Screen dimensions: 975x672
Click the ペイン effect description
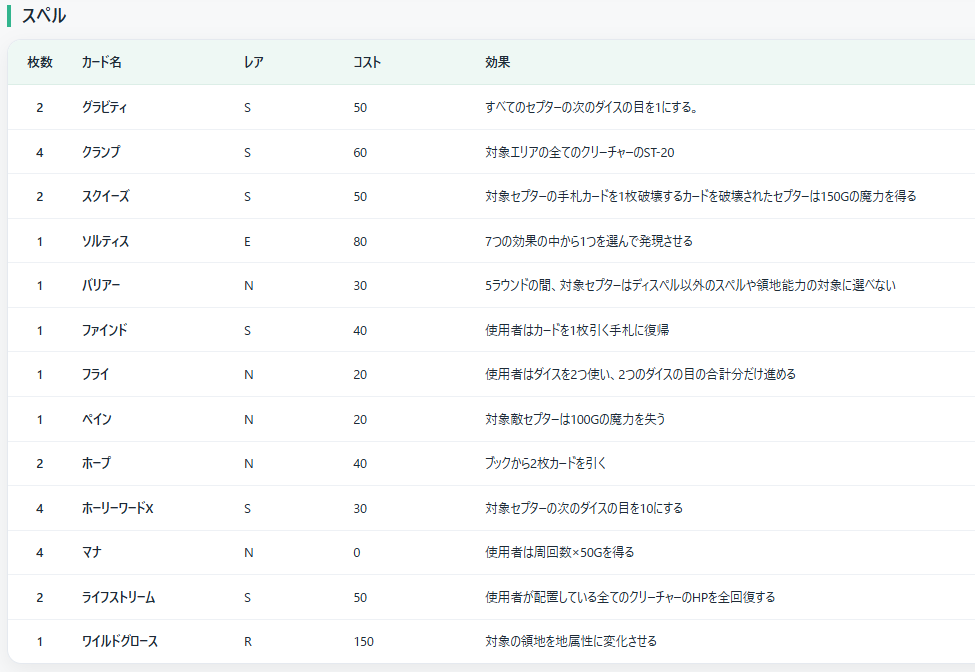[x=575, y=419]
